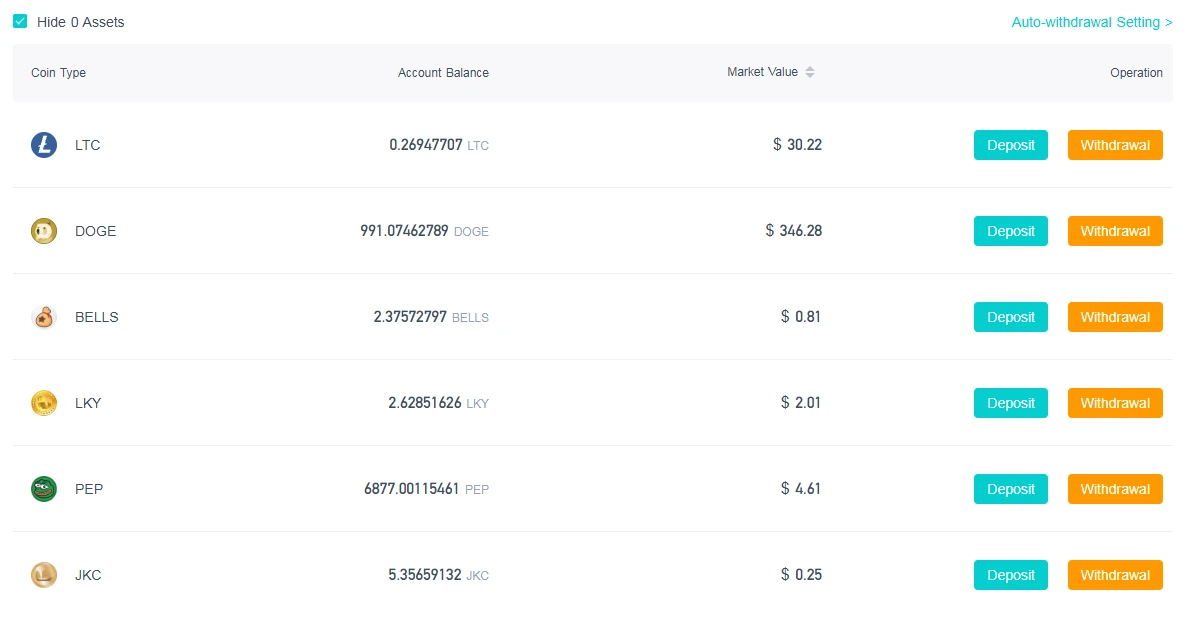Withdraw the DOGE balance
Image resolution: width=1184 pixels, height=625 pixels.
[x=1115, y=231]
